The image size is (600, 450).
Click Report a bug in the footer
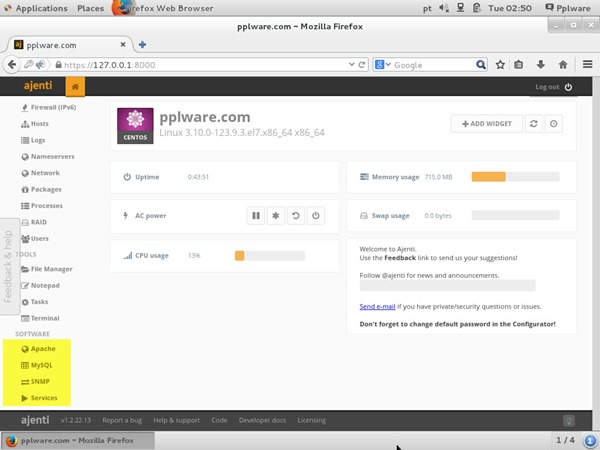pyautogui.click(x=122, y=420)
